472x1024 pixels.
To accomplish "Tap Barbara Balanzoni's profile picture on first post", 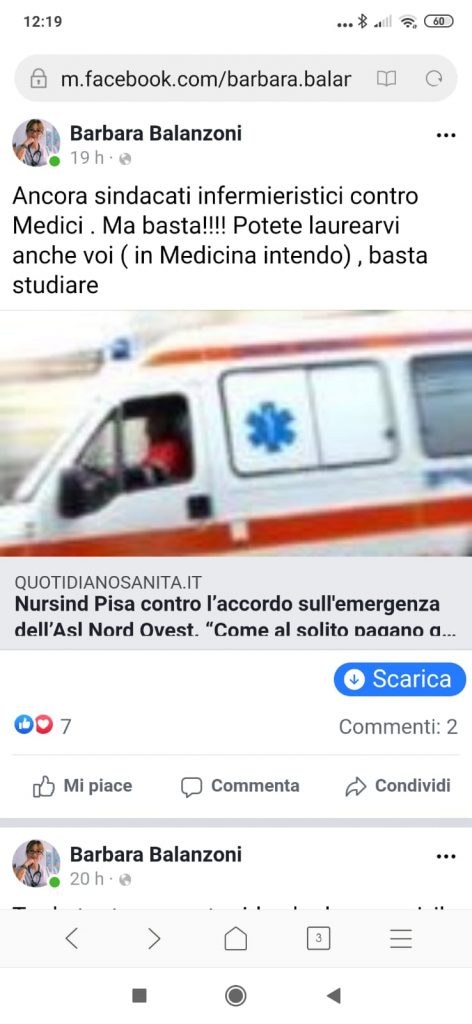I will (36, 143).
